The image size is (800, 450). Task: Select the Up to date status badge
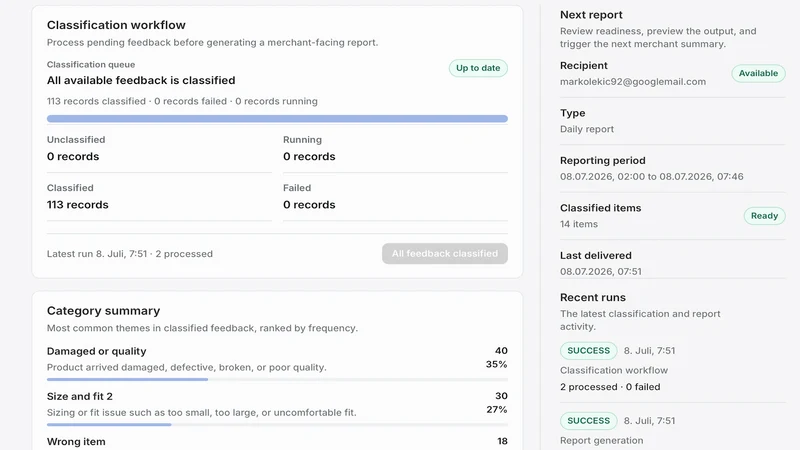478,68
